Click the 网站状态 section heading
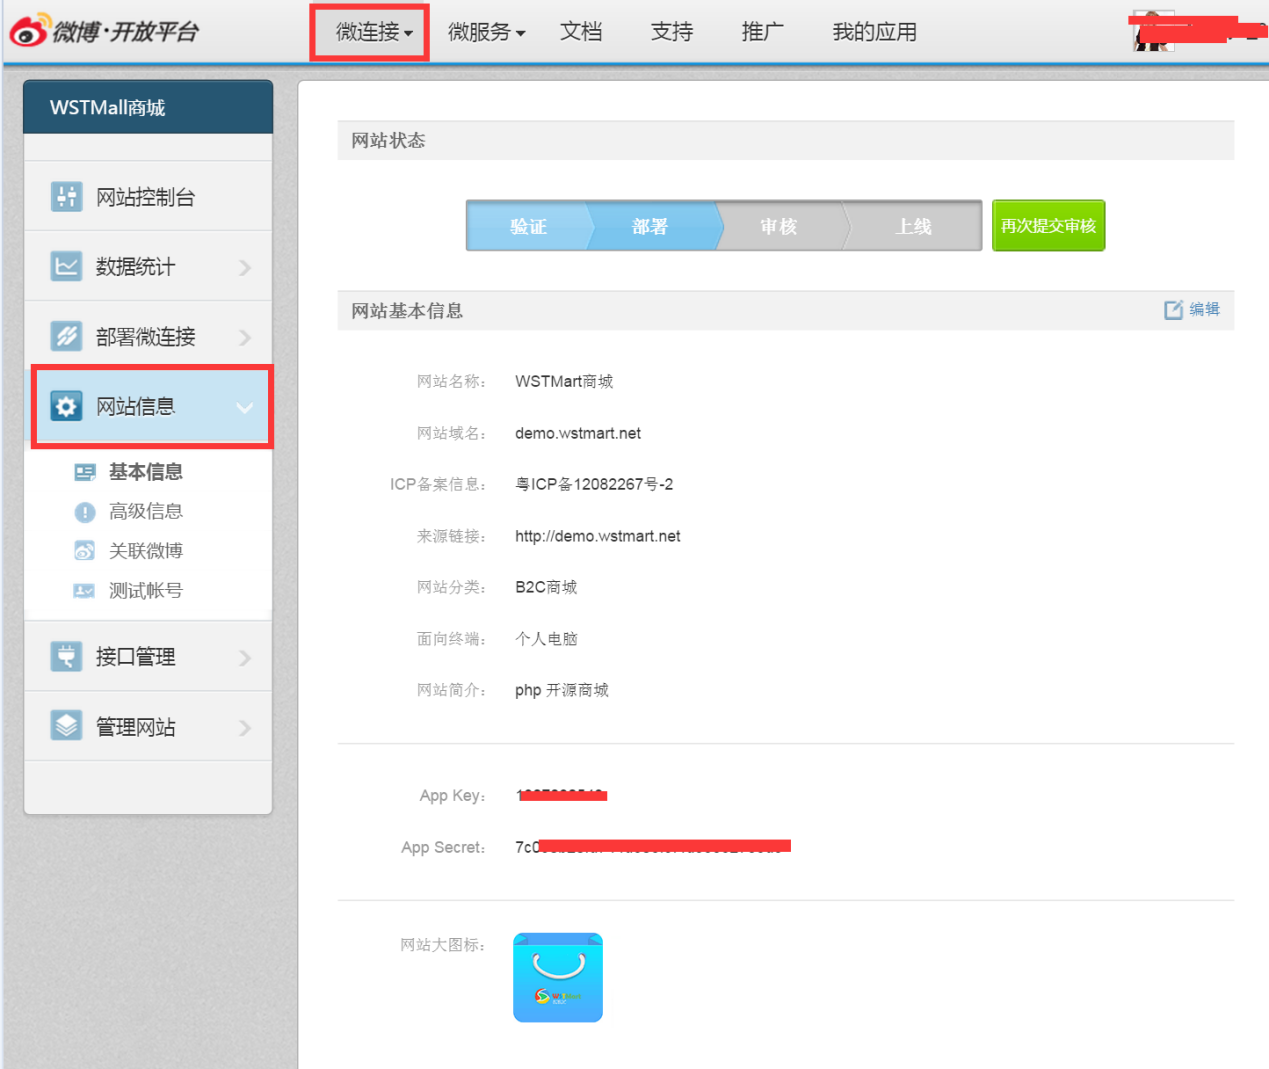 pos(388,141)
